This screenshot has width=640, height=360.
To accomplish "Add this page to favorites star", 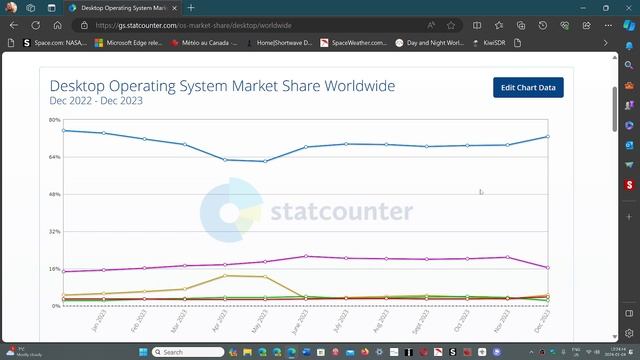I will tap(451, 25).
